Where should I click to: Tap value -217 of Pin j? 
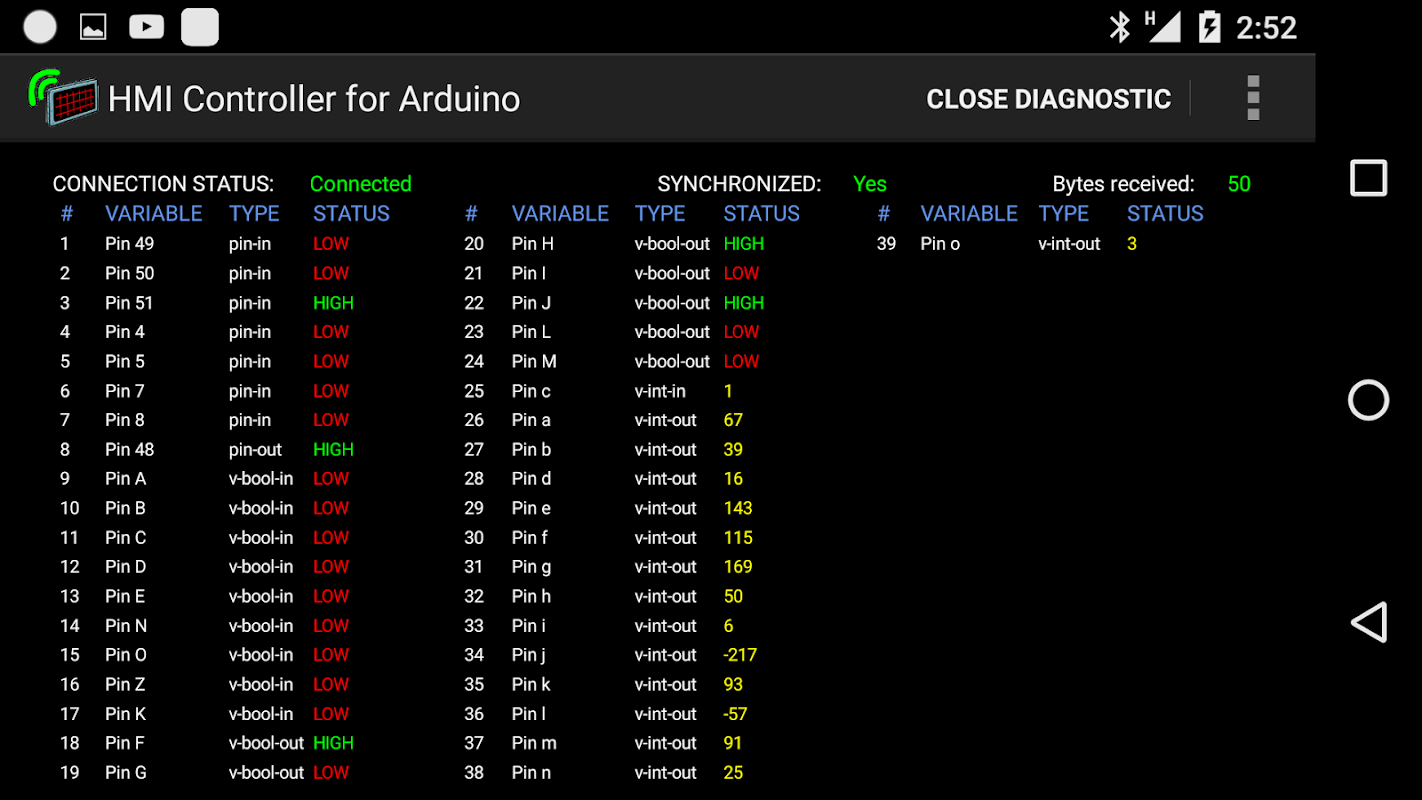740,655
